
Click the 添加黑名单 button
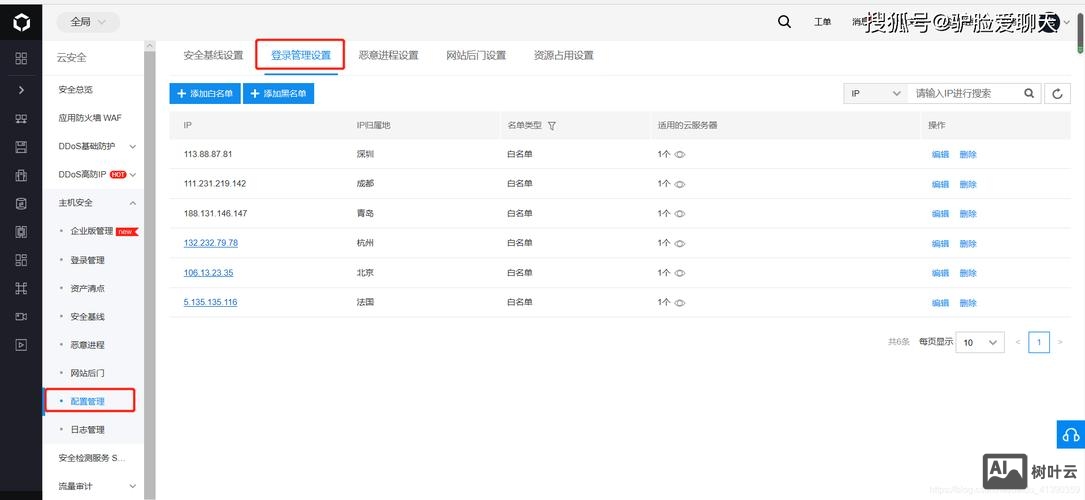click(x=279, y=93)
